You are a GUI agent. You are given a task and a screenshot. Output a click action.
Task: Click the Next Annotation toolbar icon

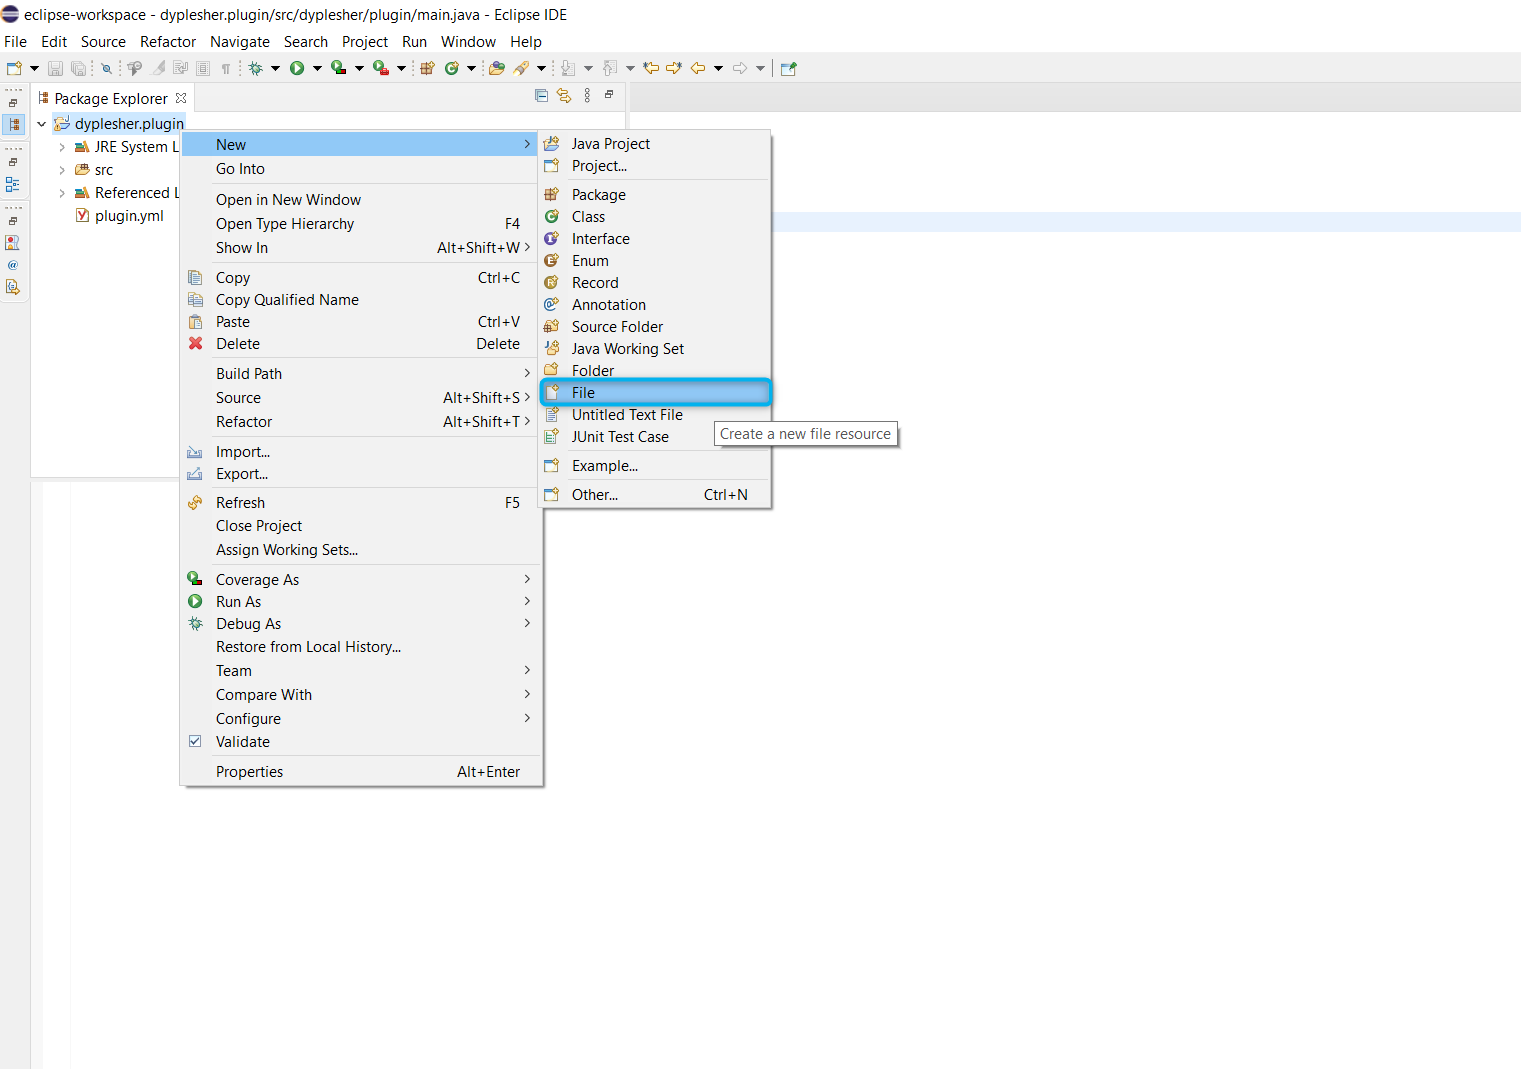click(x=567, y=68)
